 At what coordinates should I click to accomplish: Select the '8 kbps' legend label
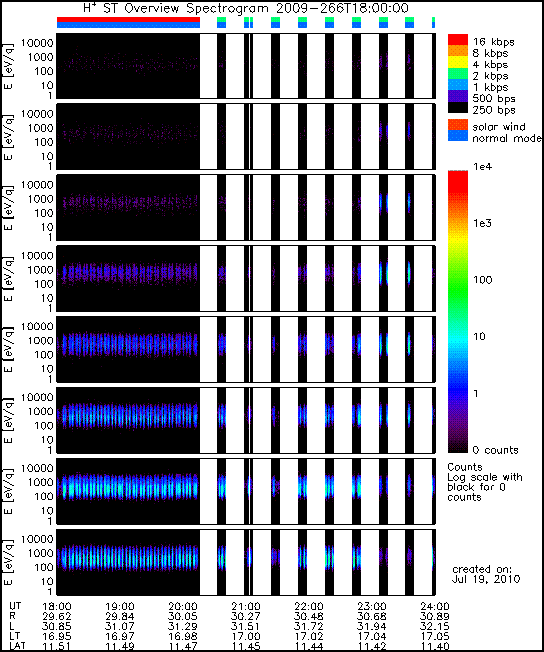490,53
